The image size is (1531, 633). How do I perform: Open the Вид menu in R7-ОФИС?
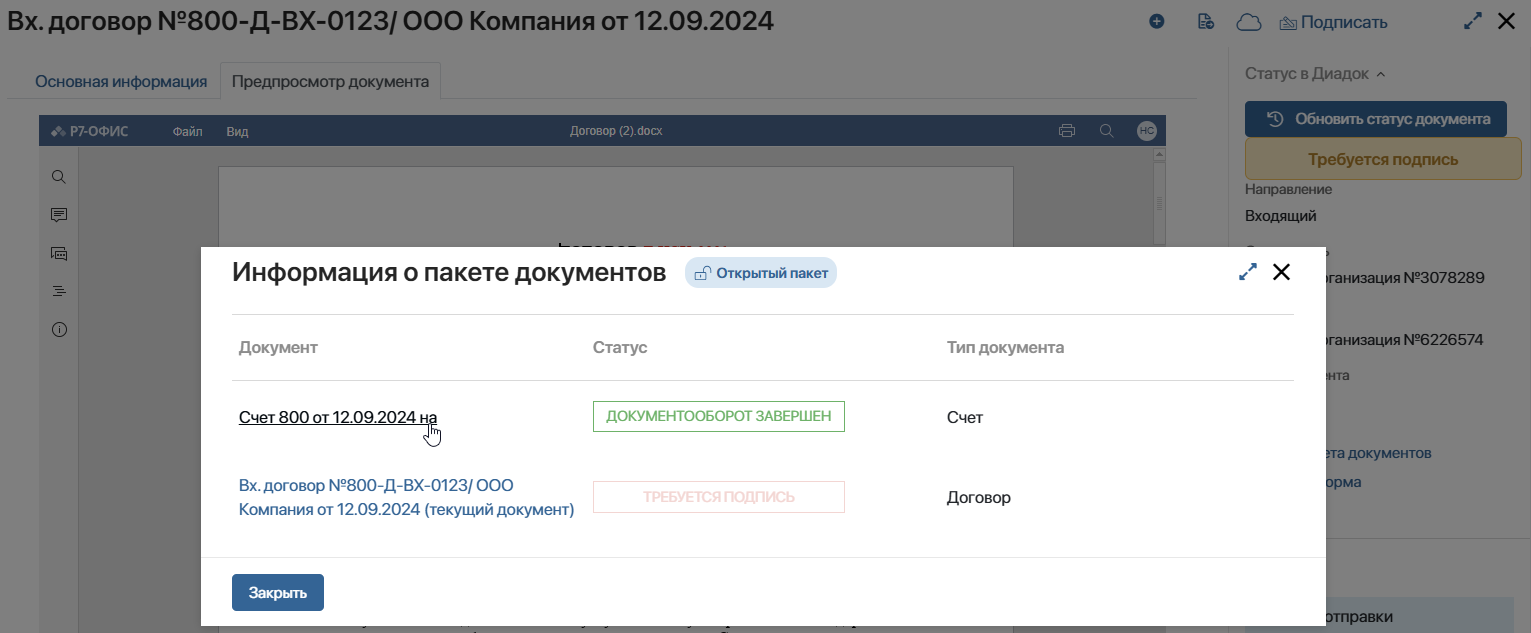tap(236, 130)
